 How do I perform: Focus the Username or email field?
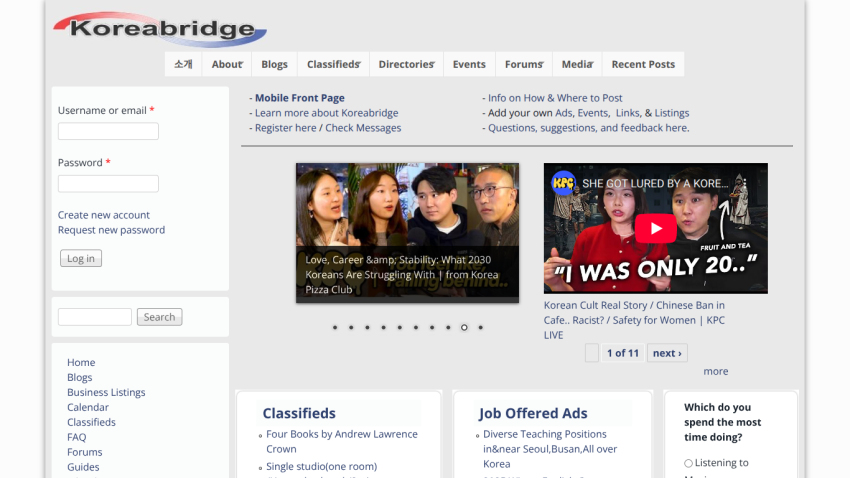tap(108, 131)
